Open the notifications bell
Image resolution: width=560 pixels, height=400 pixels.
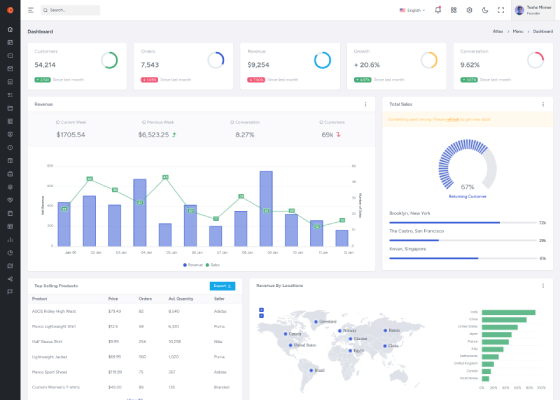click(x=438, y=10)
